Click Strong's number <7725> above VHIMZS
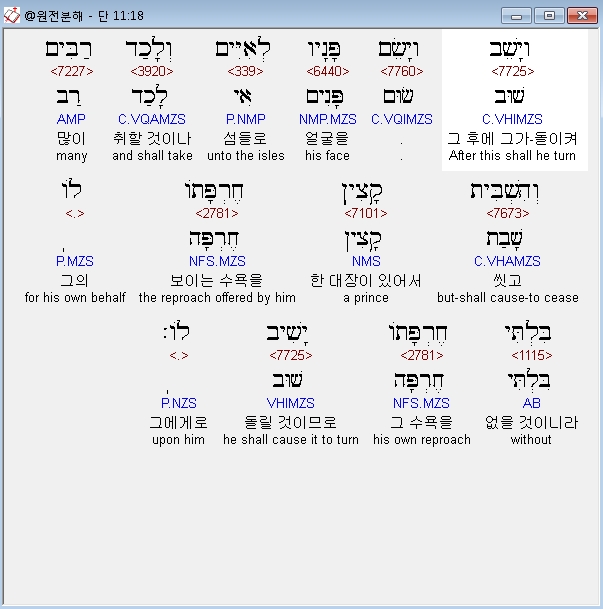The height and width of the screenshot is (609, 603). click(x=291, y=355)
